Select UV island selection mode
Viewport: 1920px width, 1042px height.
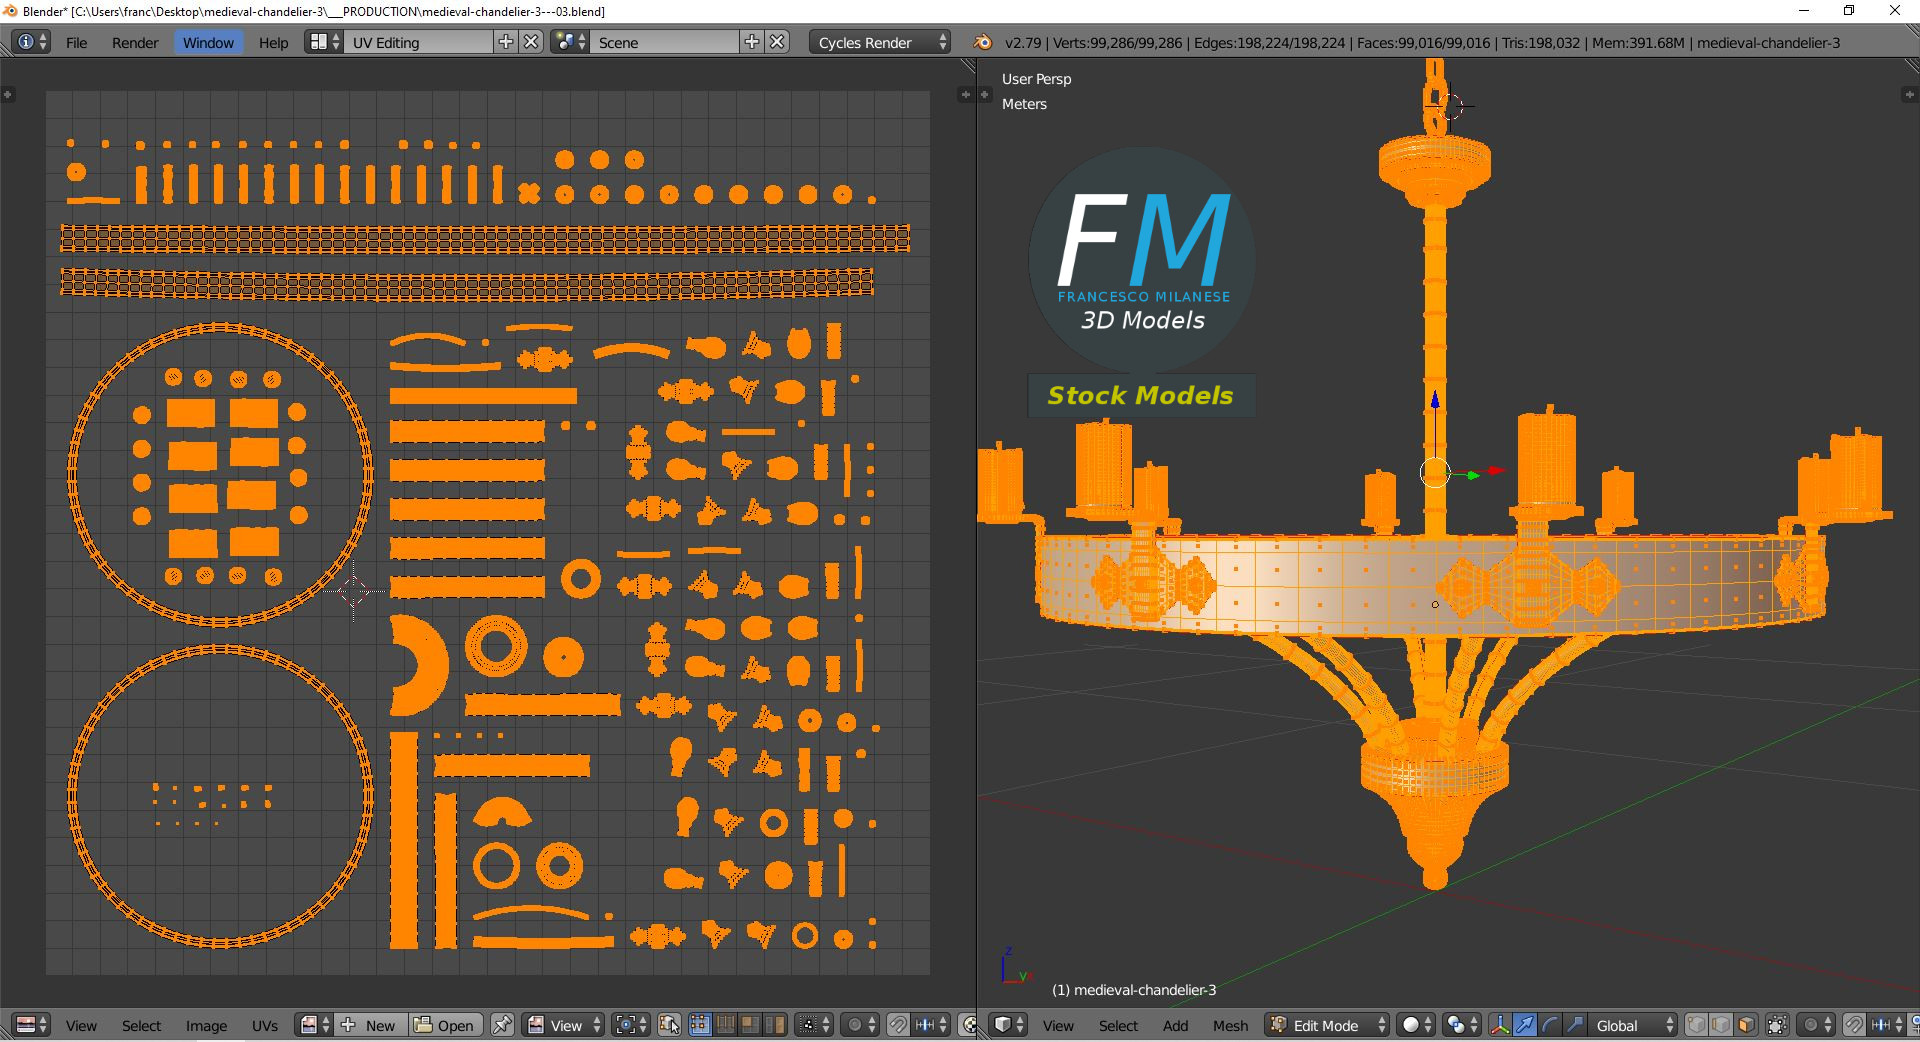pyautogui.click(x=775, y=1025)
